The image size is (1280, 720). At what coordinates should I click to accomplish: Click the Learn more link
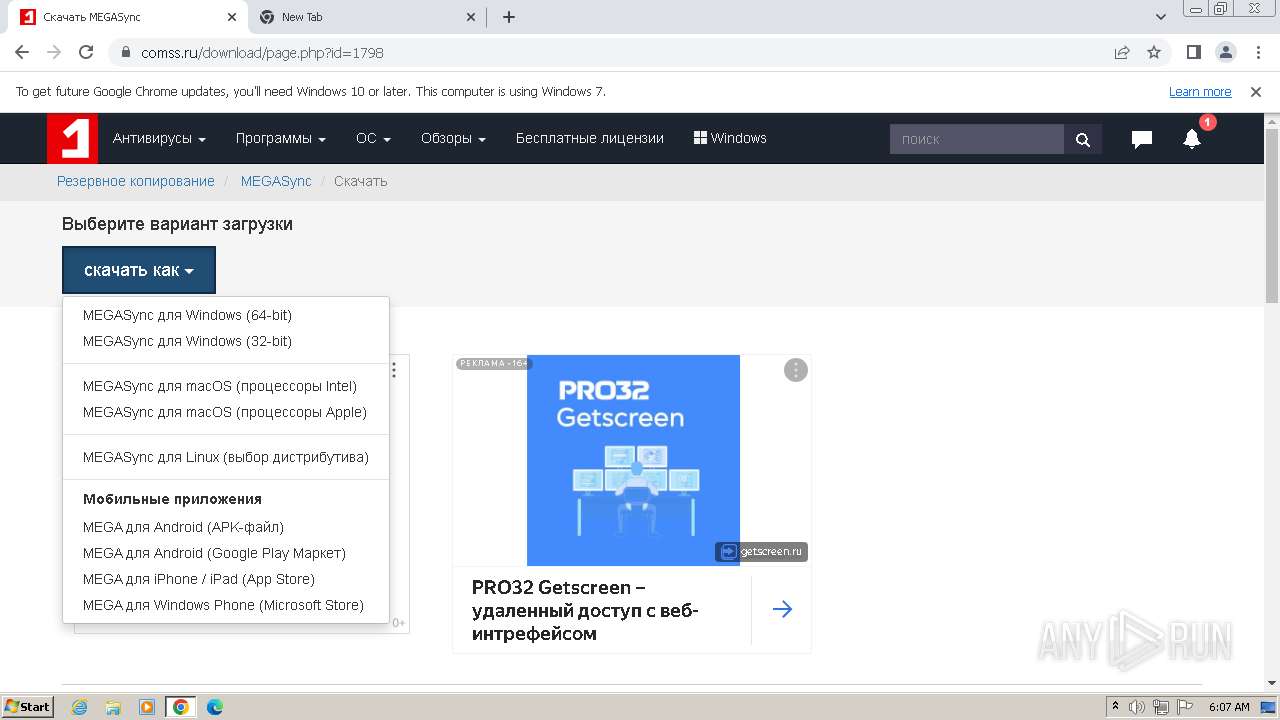[x=1200, y=92]
